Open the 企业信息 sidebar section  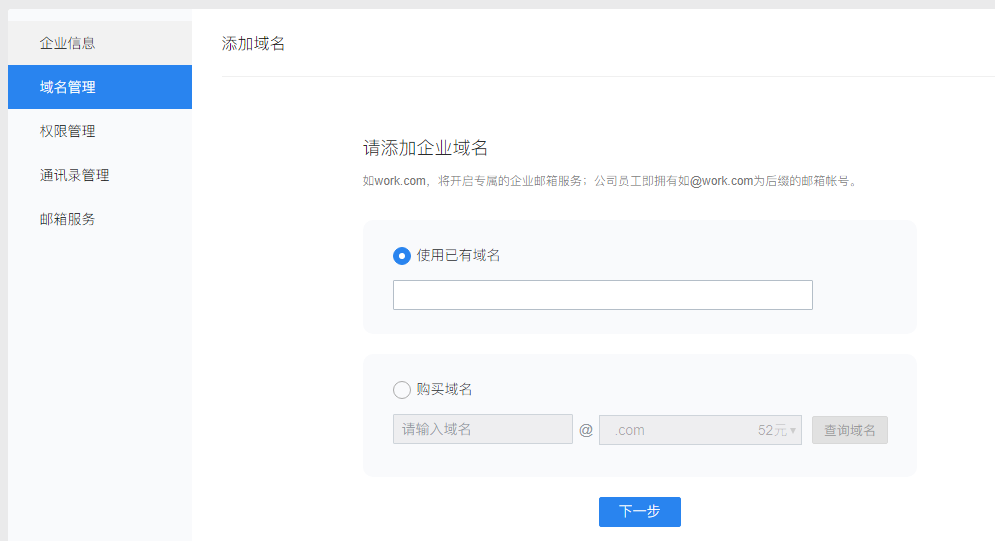tap(68, 43)
